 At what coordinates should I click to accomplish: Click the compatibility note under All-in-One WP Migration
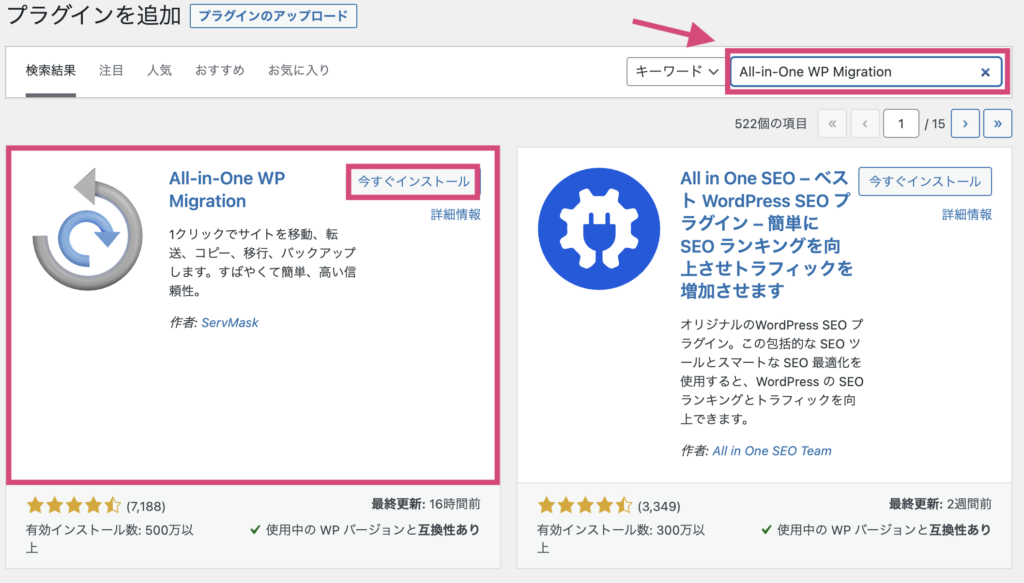tap(365, 529)
